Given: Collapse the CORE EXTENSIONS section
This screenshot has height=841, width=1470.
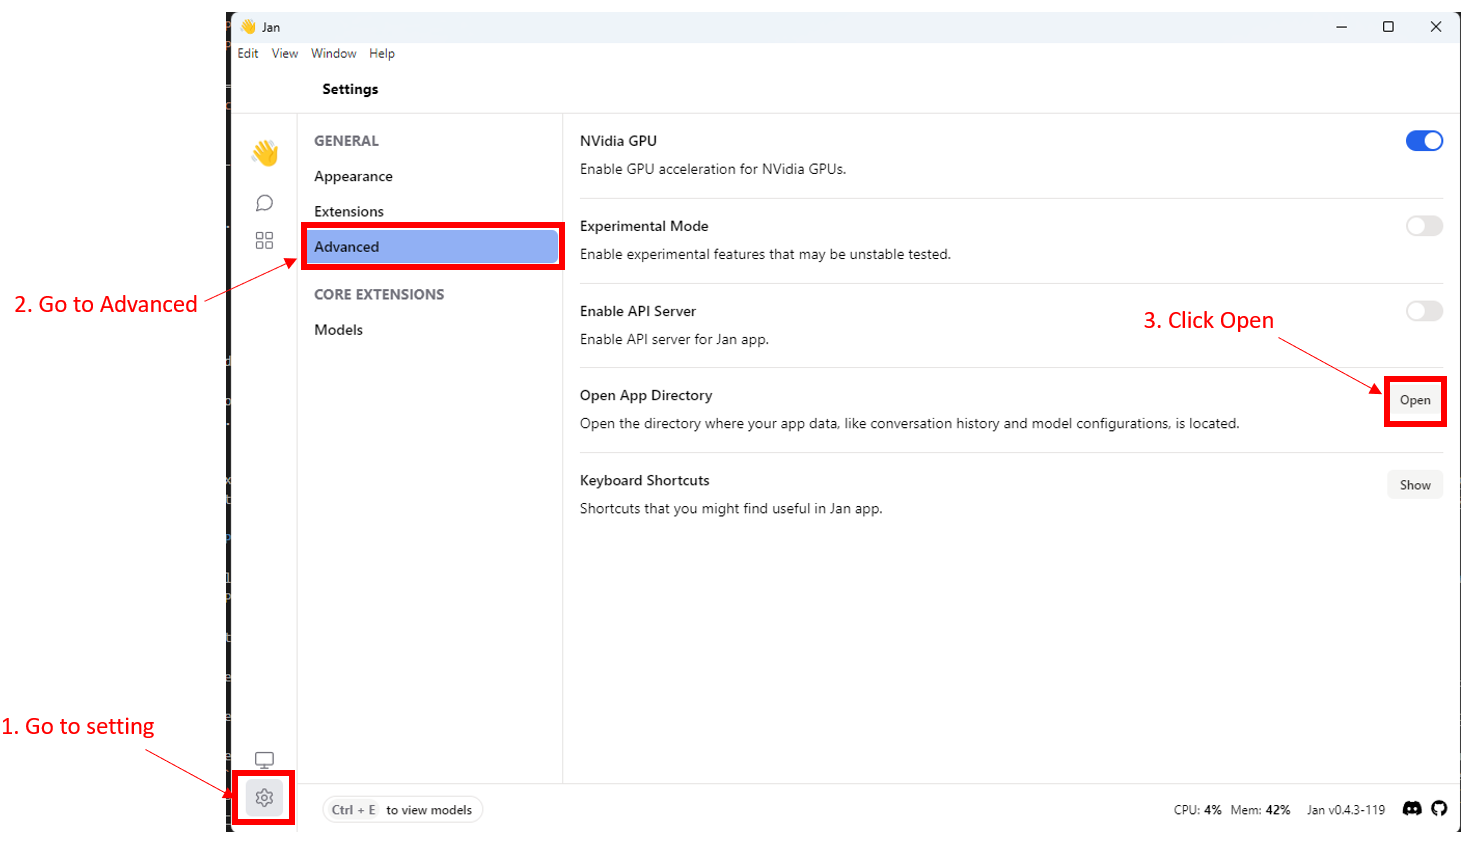Looking at the screenshot, I should 378,294.
